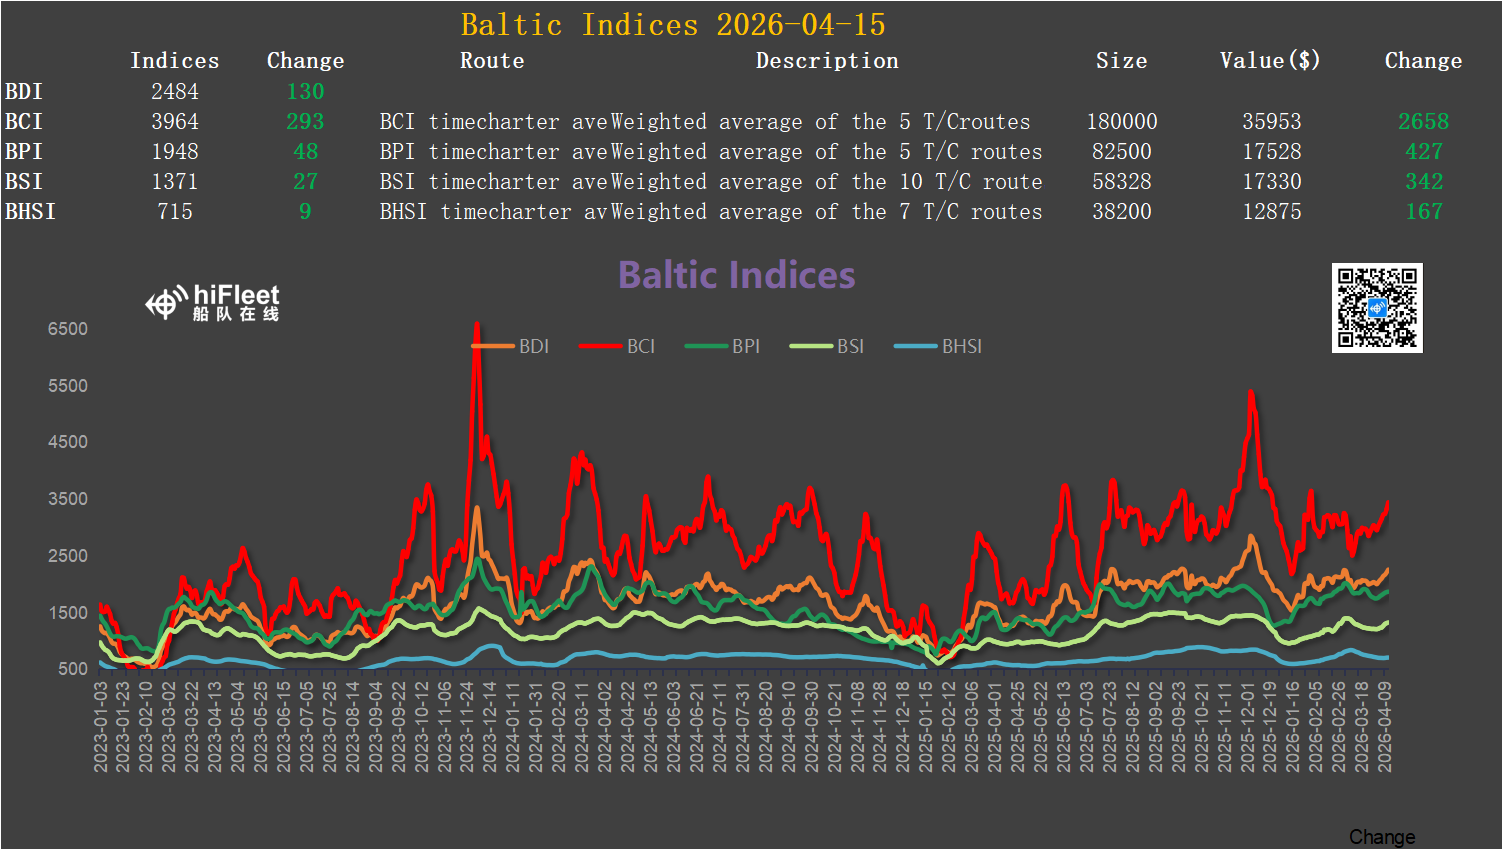Hide the BHSI series via legend

point(939,346)
